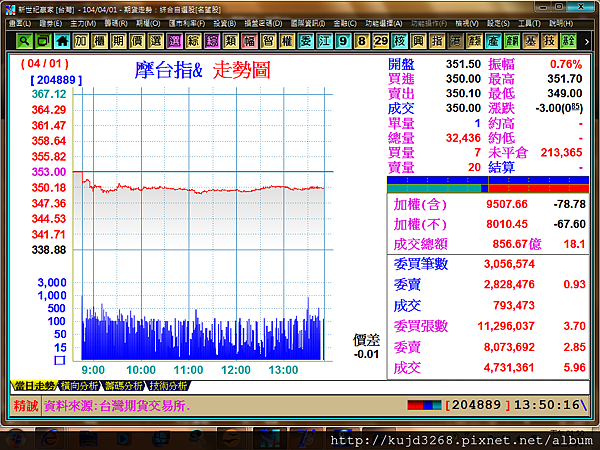Click the magenta 選 toolbar icon
Screen dimensions: 600x450
[x=174, y=41]
